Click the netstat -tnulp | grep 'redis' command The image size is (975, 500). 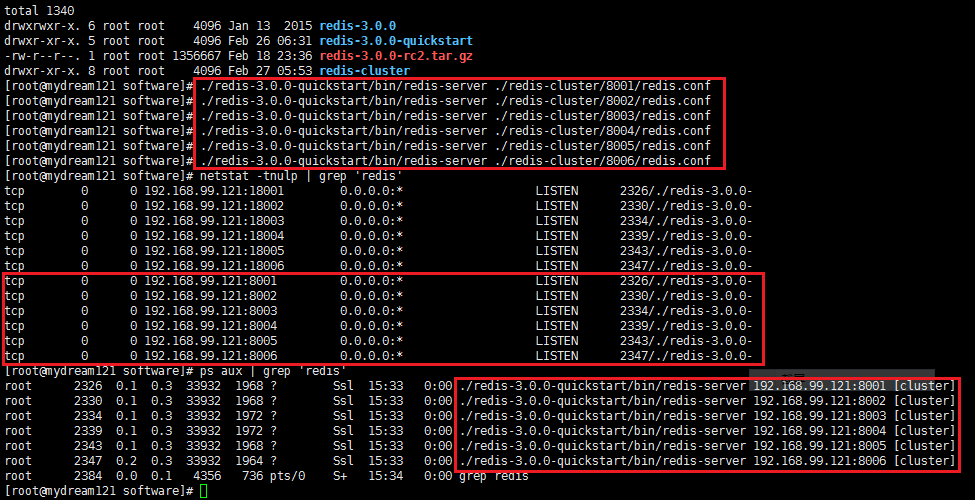[x=302, y=176]
